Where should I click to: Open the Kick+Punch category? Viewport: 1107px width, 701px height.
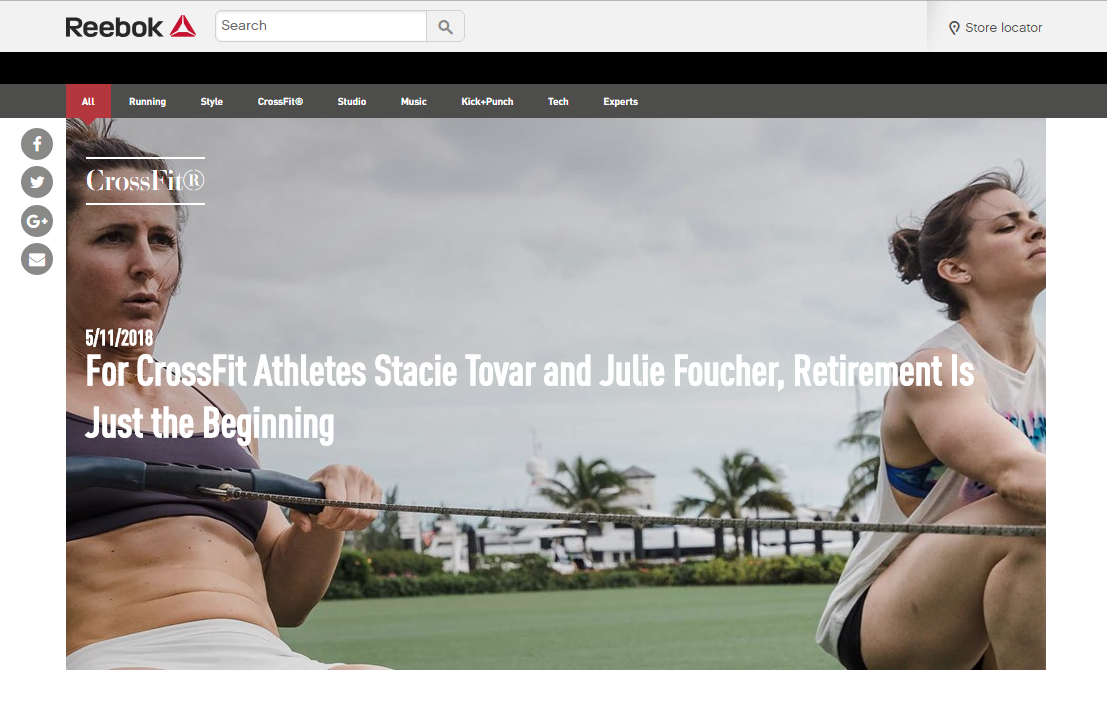[487, 102]
